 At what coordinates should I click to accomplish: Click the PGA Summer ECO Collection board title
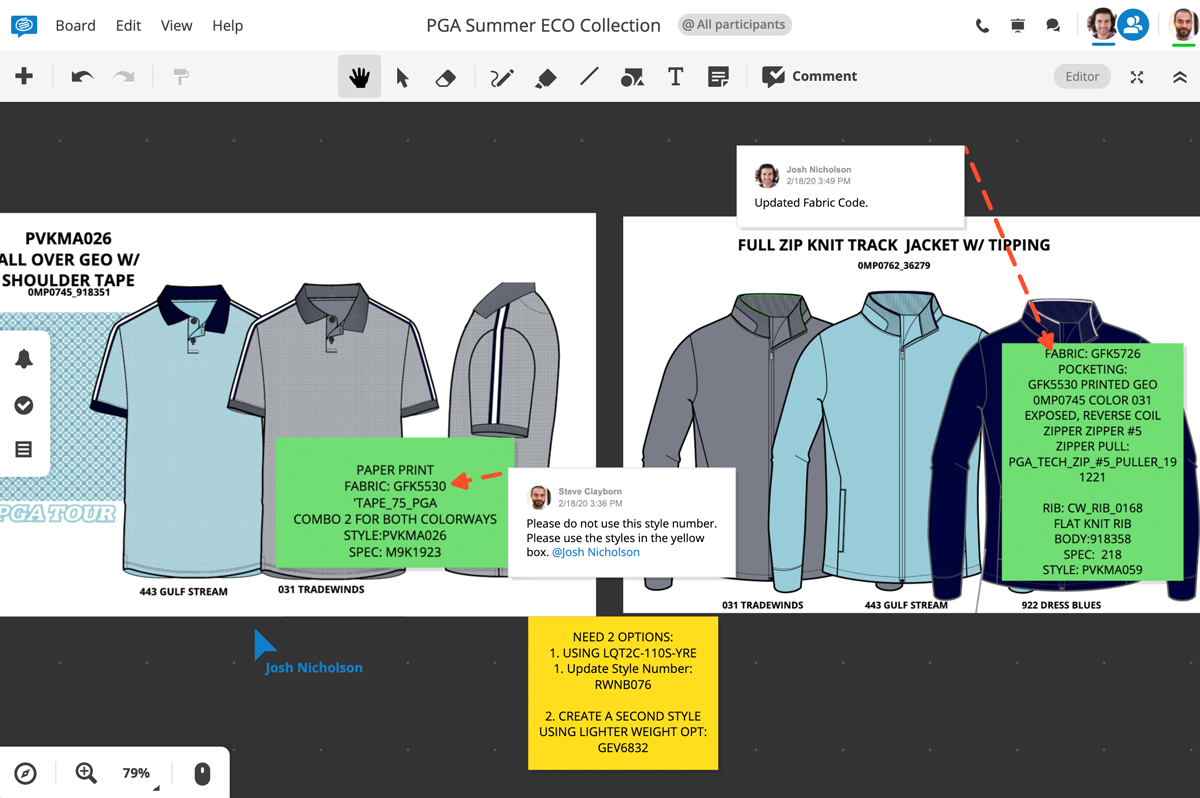[x=543, y=25]
